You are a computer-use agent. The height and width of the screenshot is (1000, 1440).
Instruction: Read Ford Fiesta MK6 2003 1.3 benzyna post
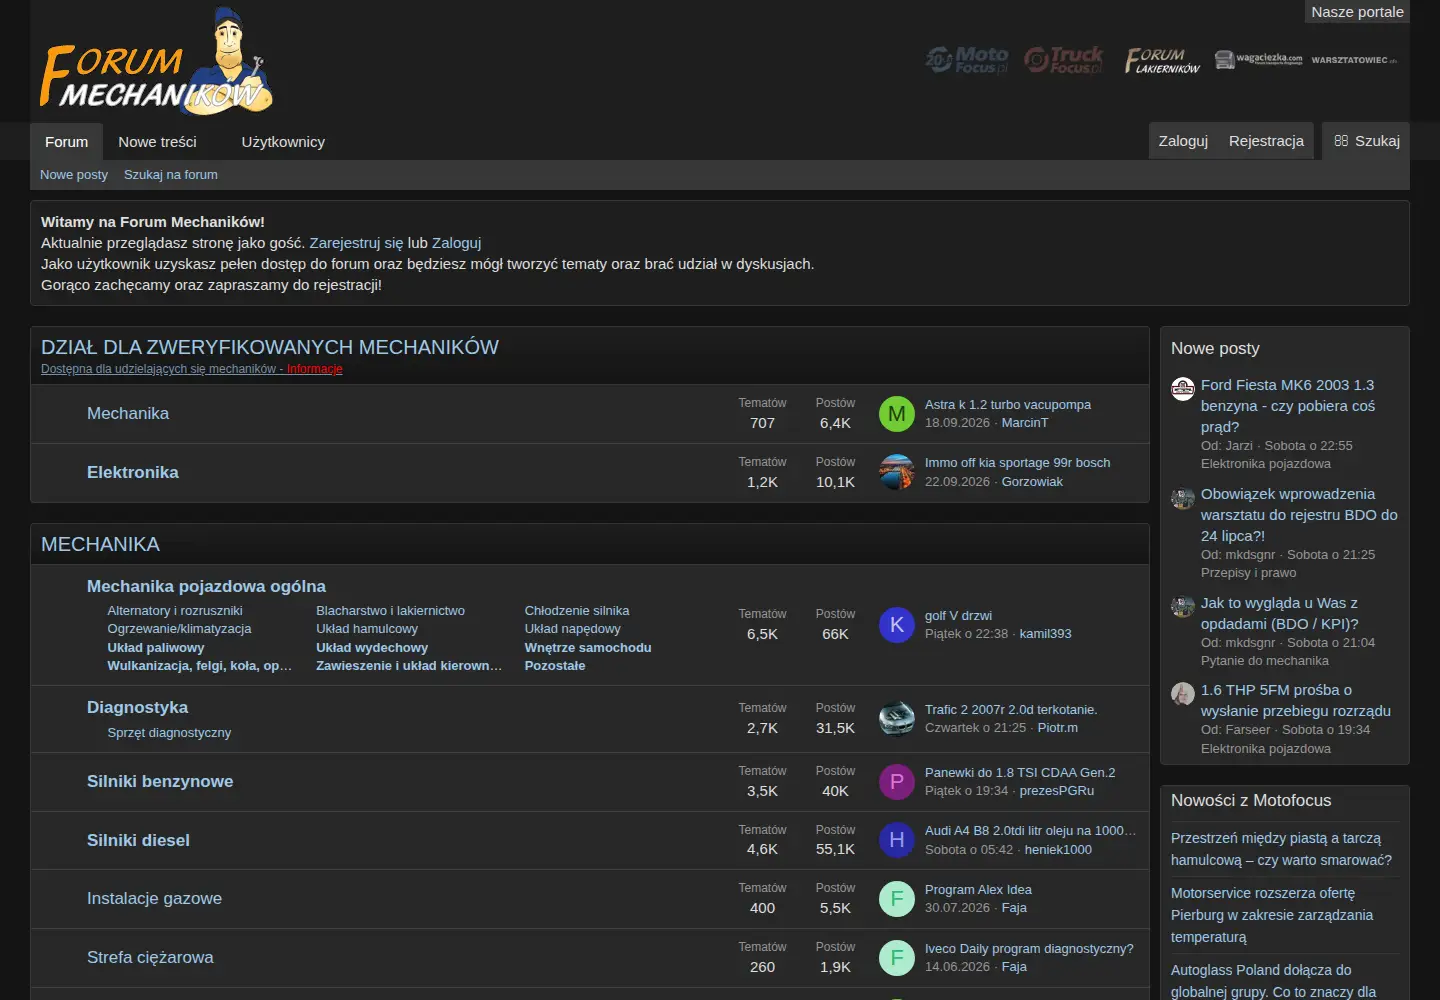coord(1288,406)
